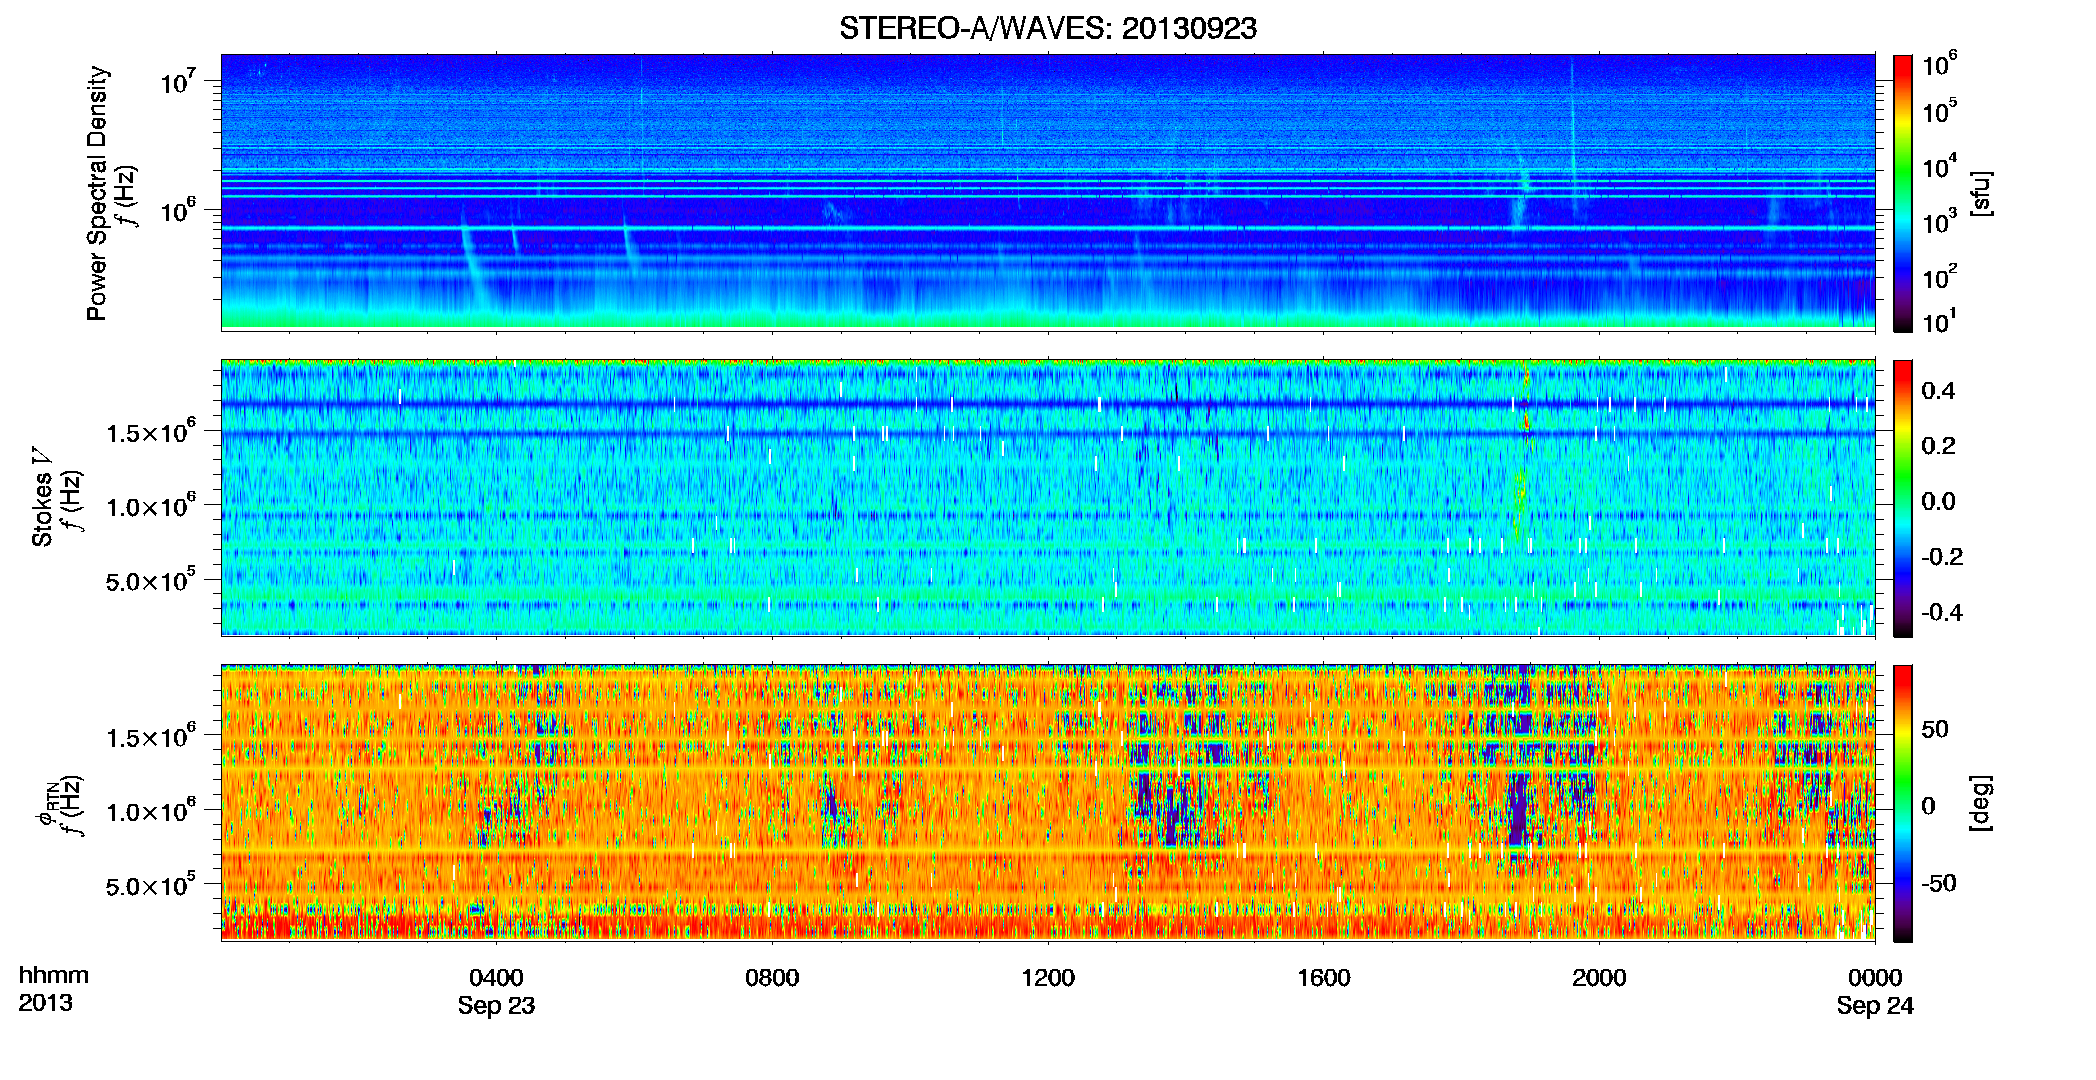Click the "1200" time axis label

tap(1048, 977)
